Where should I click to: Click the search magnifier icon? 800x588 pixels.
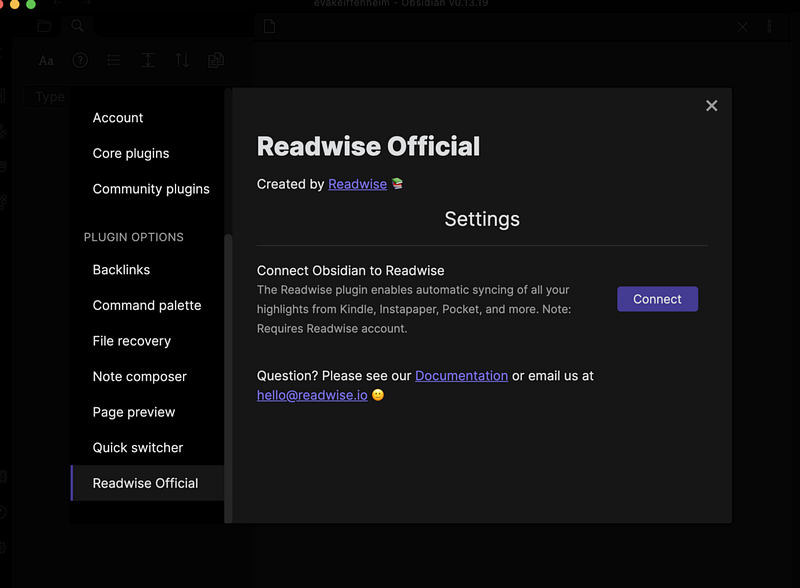point(78,26)
